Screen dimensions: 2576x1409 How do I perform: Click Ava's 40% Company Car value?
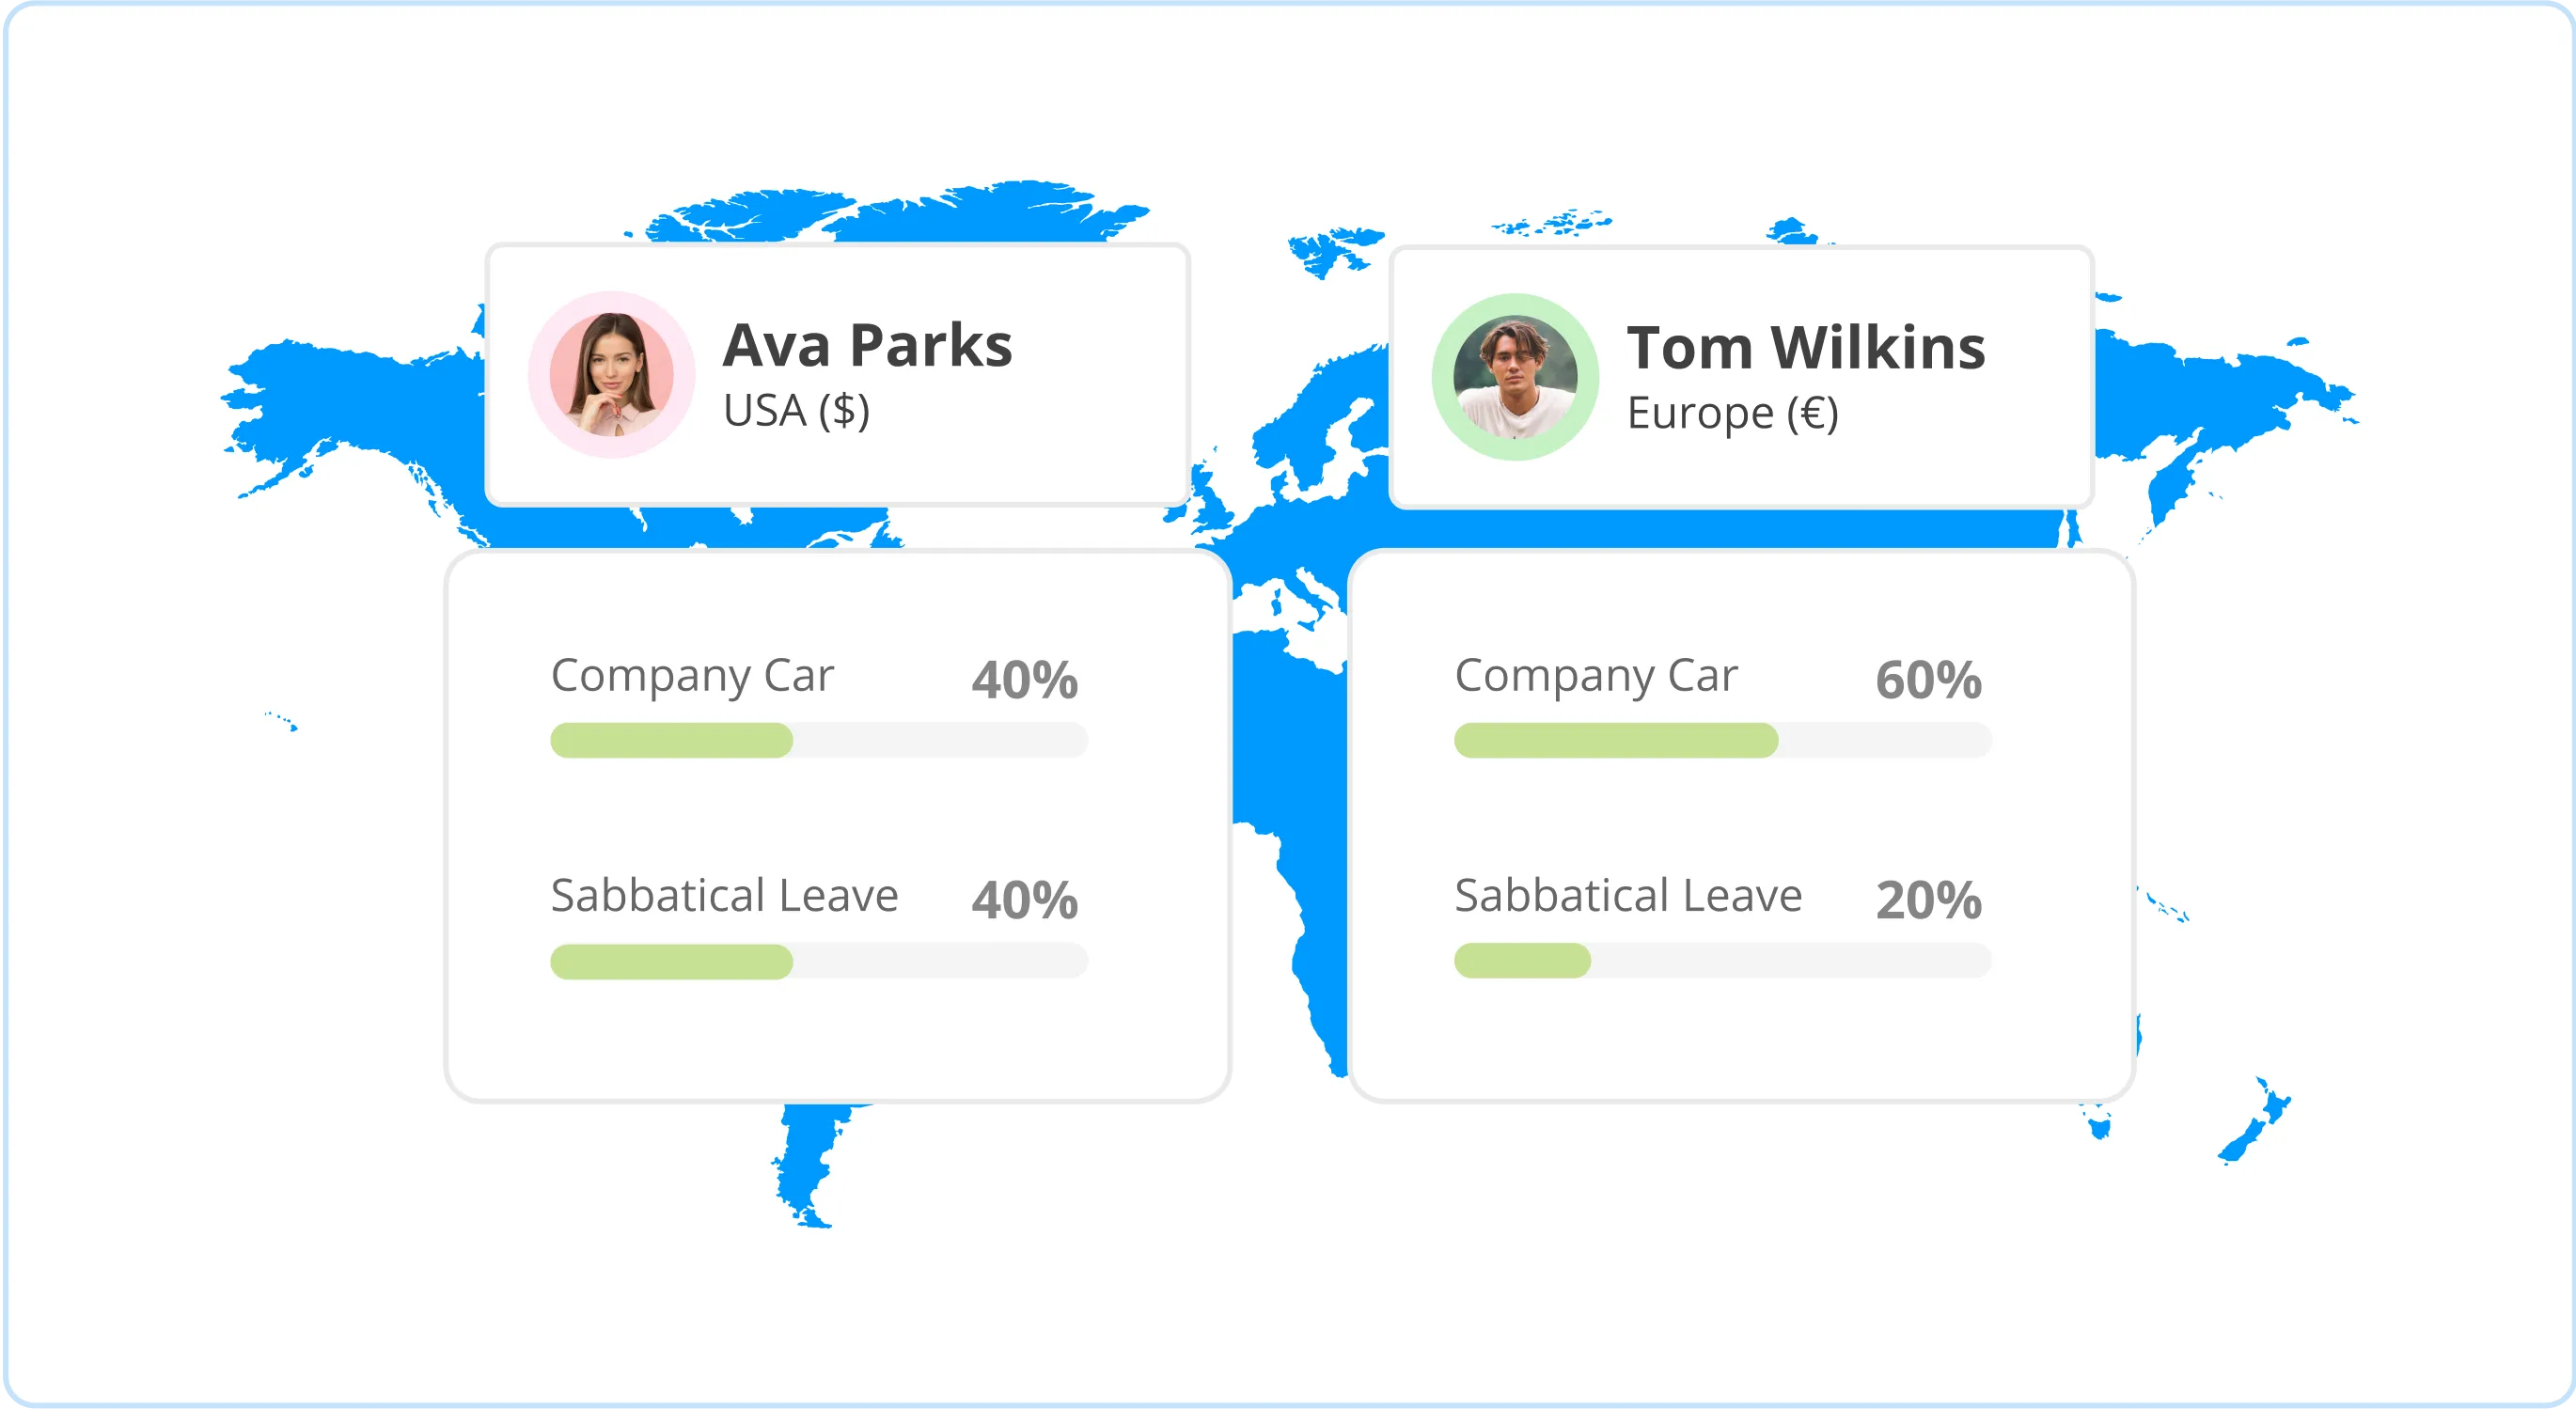[1024, 680]
